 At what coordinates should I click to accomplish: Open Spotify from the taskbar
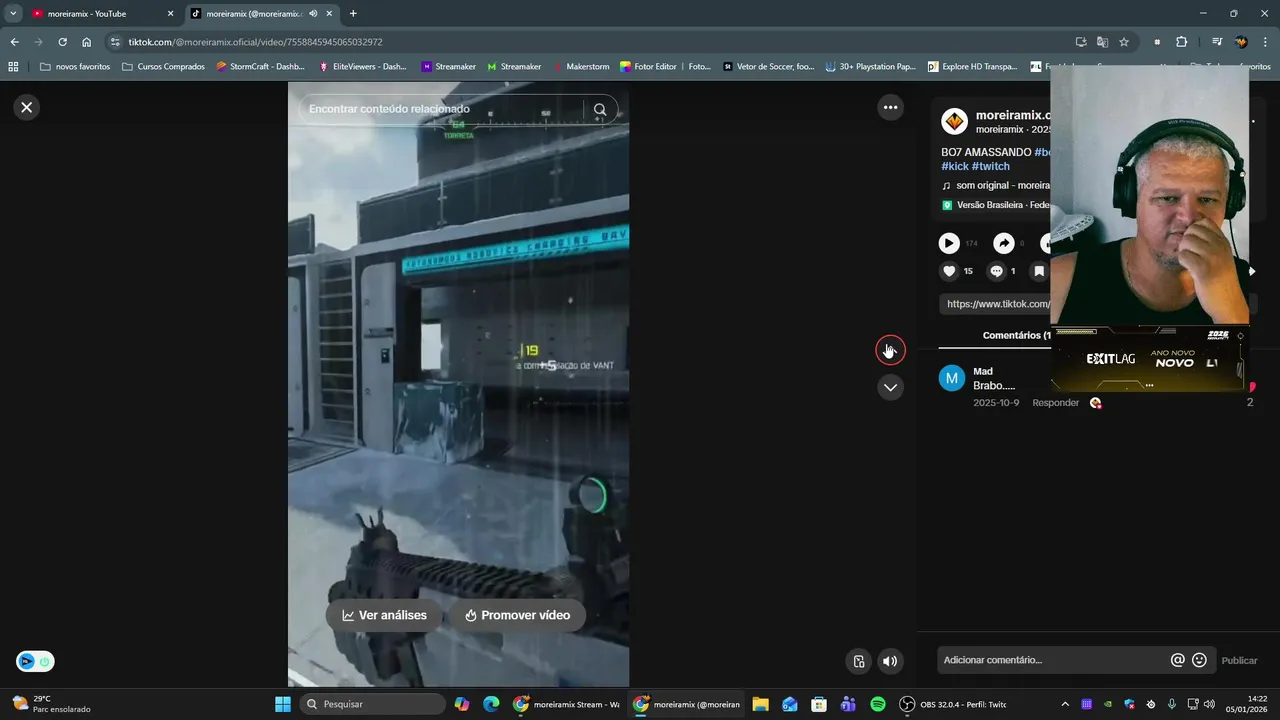(878, 704)
